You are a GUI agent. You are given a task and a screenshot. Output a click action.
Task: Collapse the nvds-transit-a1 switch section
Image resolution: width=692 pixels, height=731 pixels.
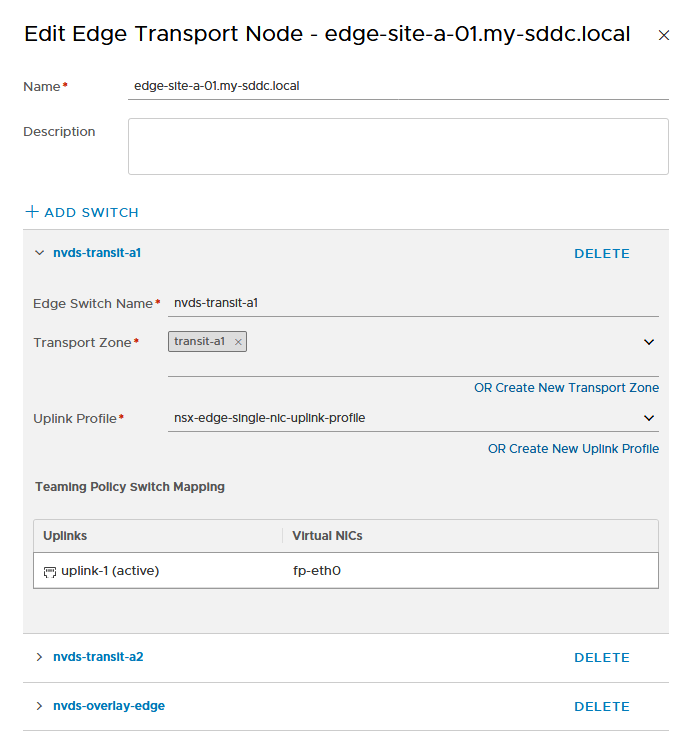40,253
